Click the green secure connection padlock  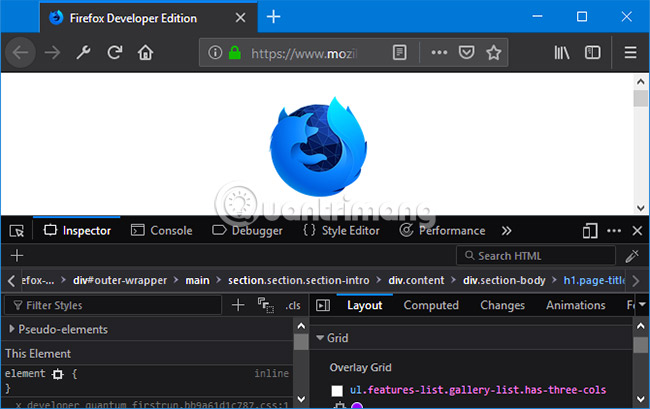(x=235, y=53)
